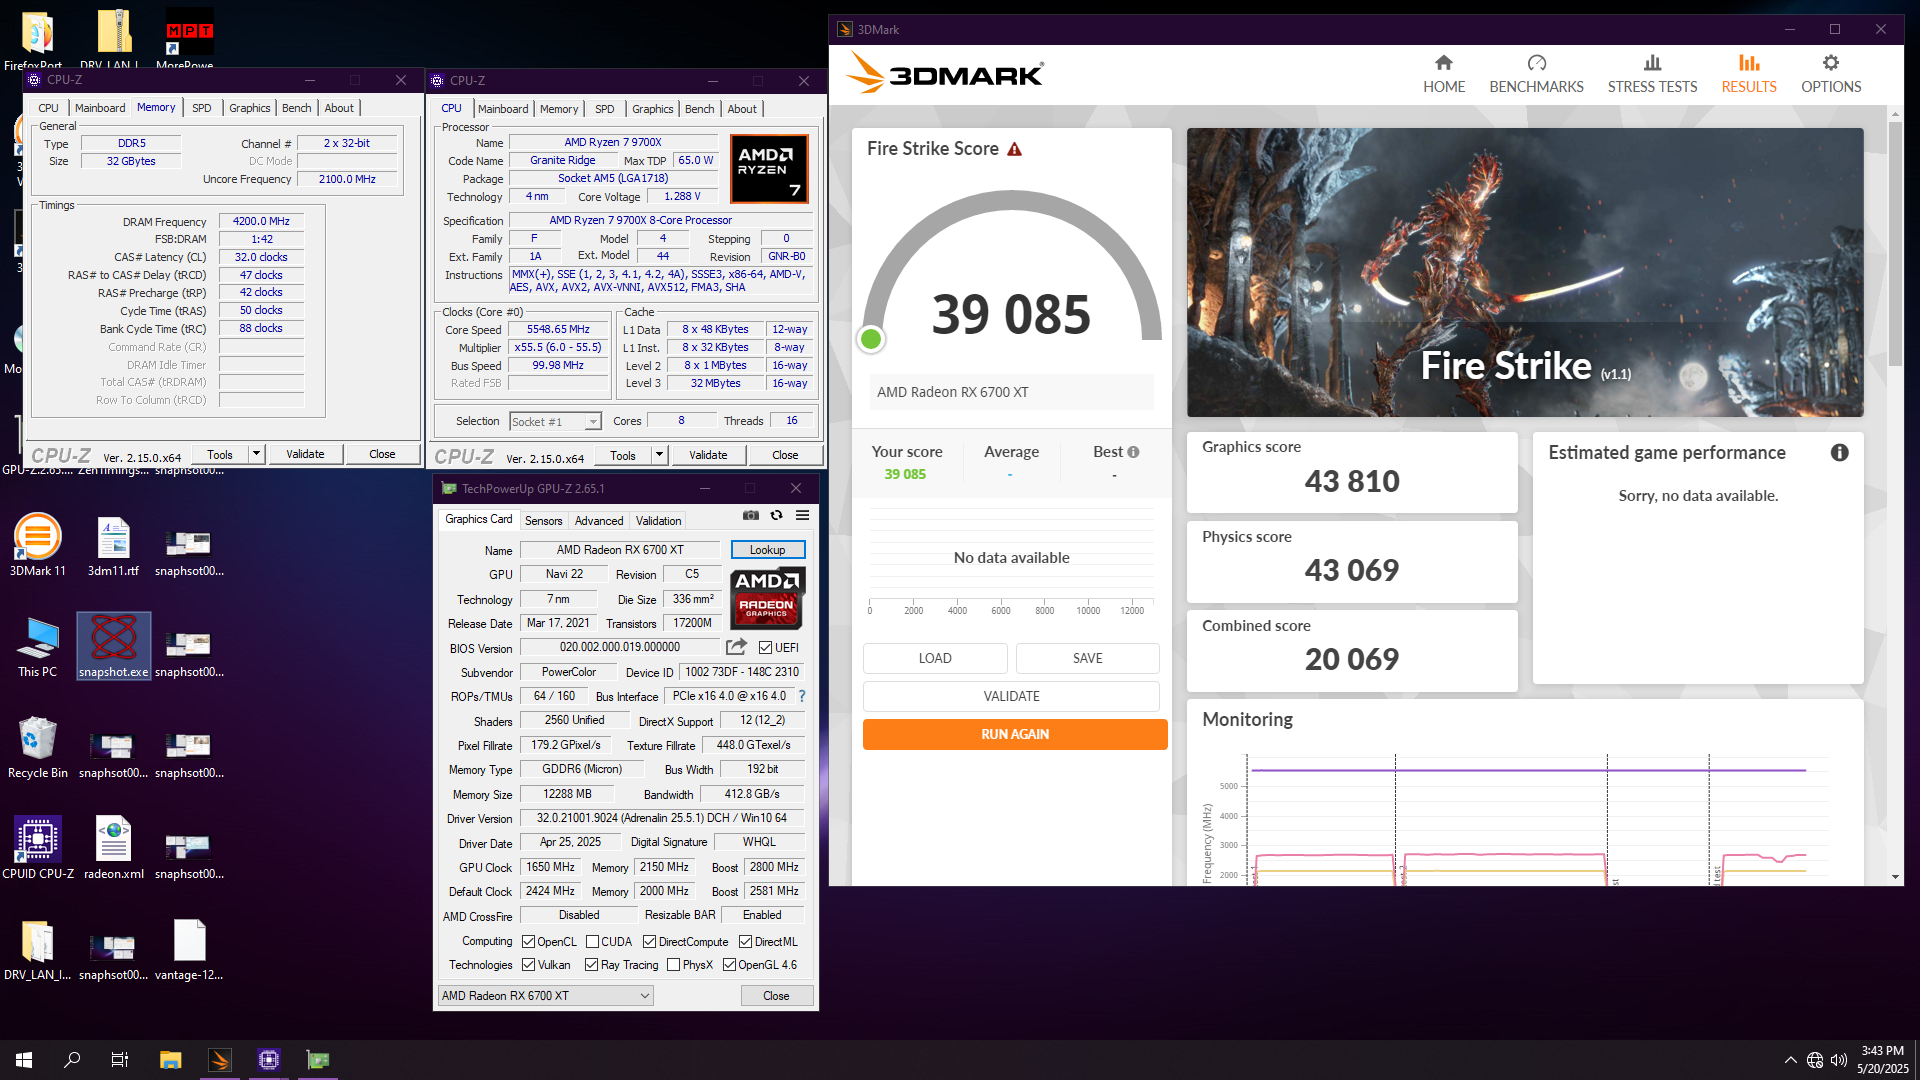Screen dimensions: 1920x1080
Task: Open Validation tab in GPU-Z
Action: click(x=658, y=521)
